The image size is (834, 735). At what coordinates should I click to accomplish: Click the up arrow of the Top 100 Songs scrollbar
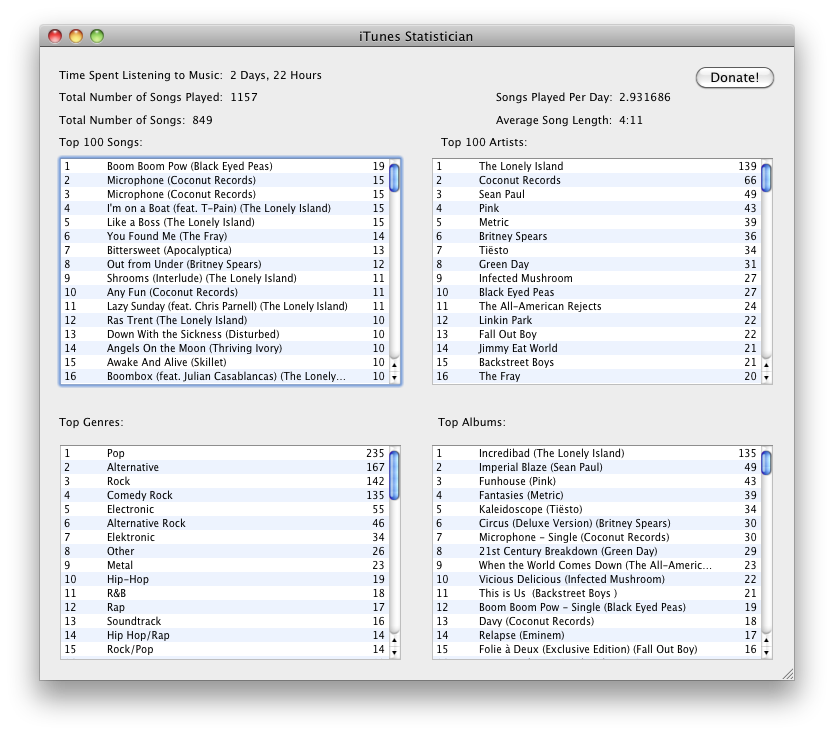[x=394, y=365]
